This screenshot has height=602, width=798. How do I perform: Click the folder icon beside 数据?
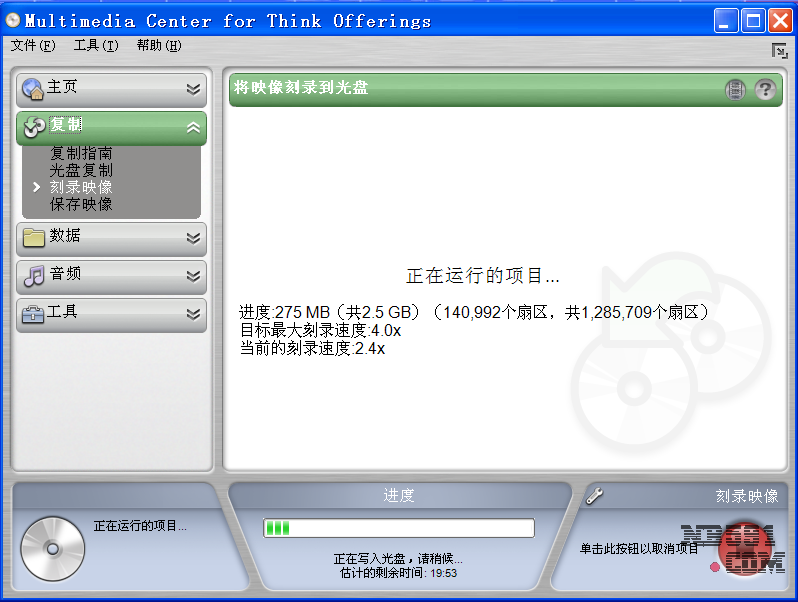(x=33, y=237)
